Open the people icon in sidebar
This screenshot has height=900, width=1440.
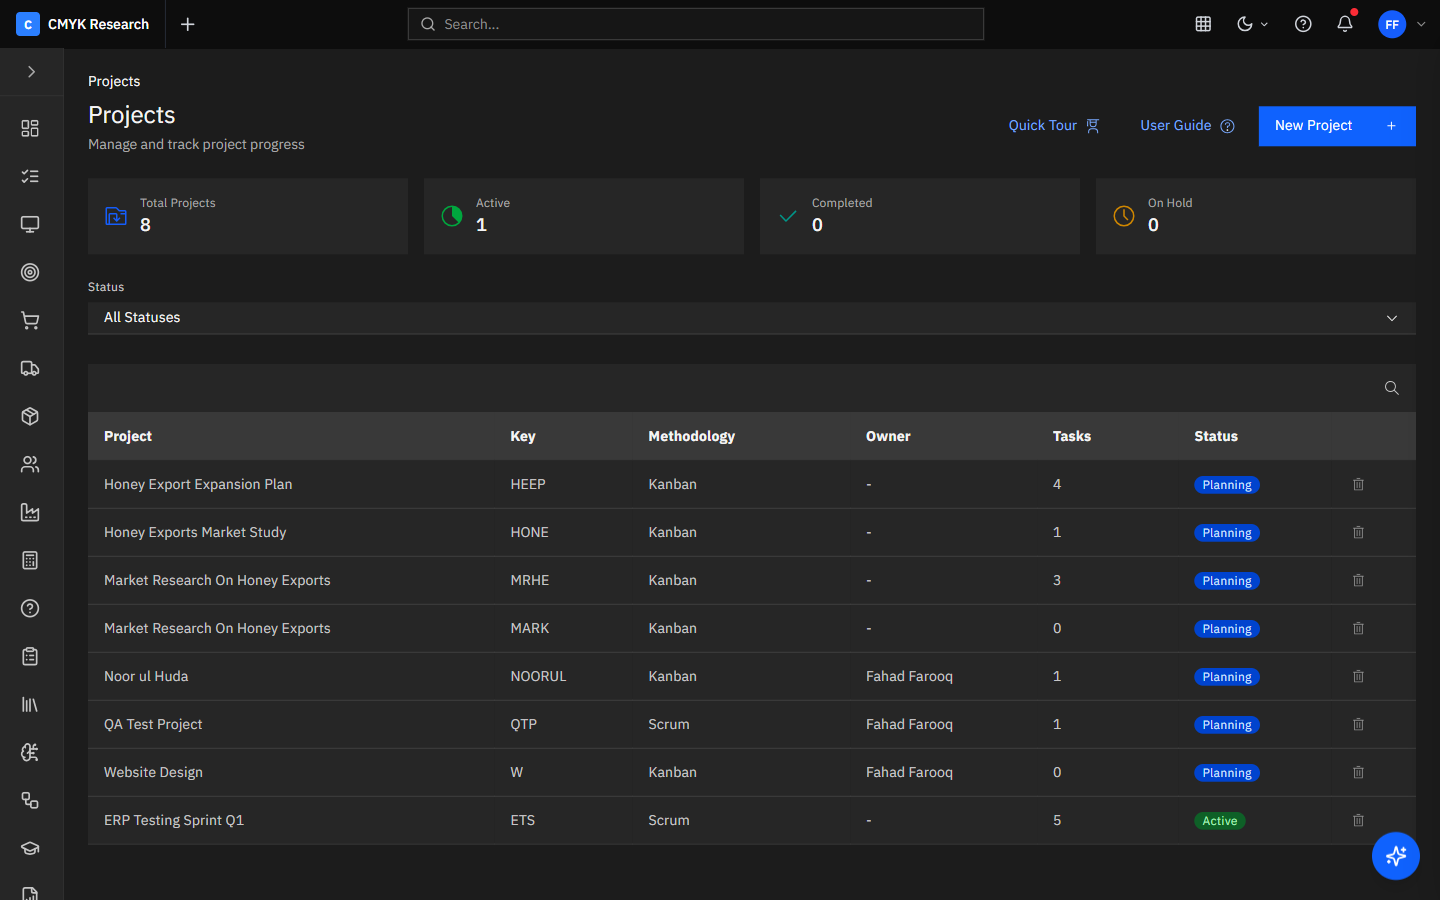30,464
